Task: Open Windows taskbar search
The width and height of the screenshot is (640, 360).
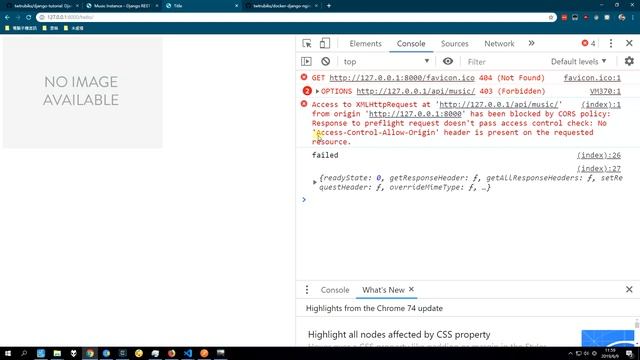Action: (24, 353)
